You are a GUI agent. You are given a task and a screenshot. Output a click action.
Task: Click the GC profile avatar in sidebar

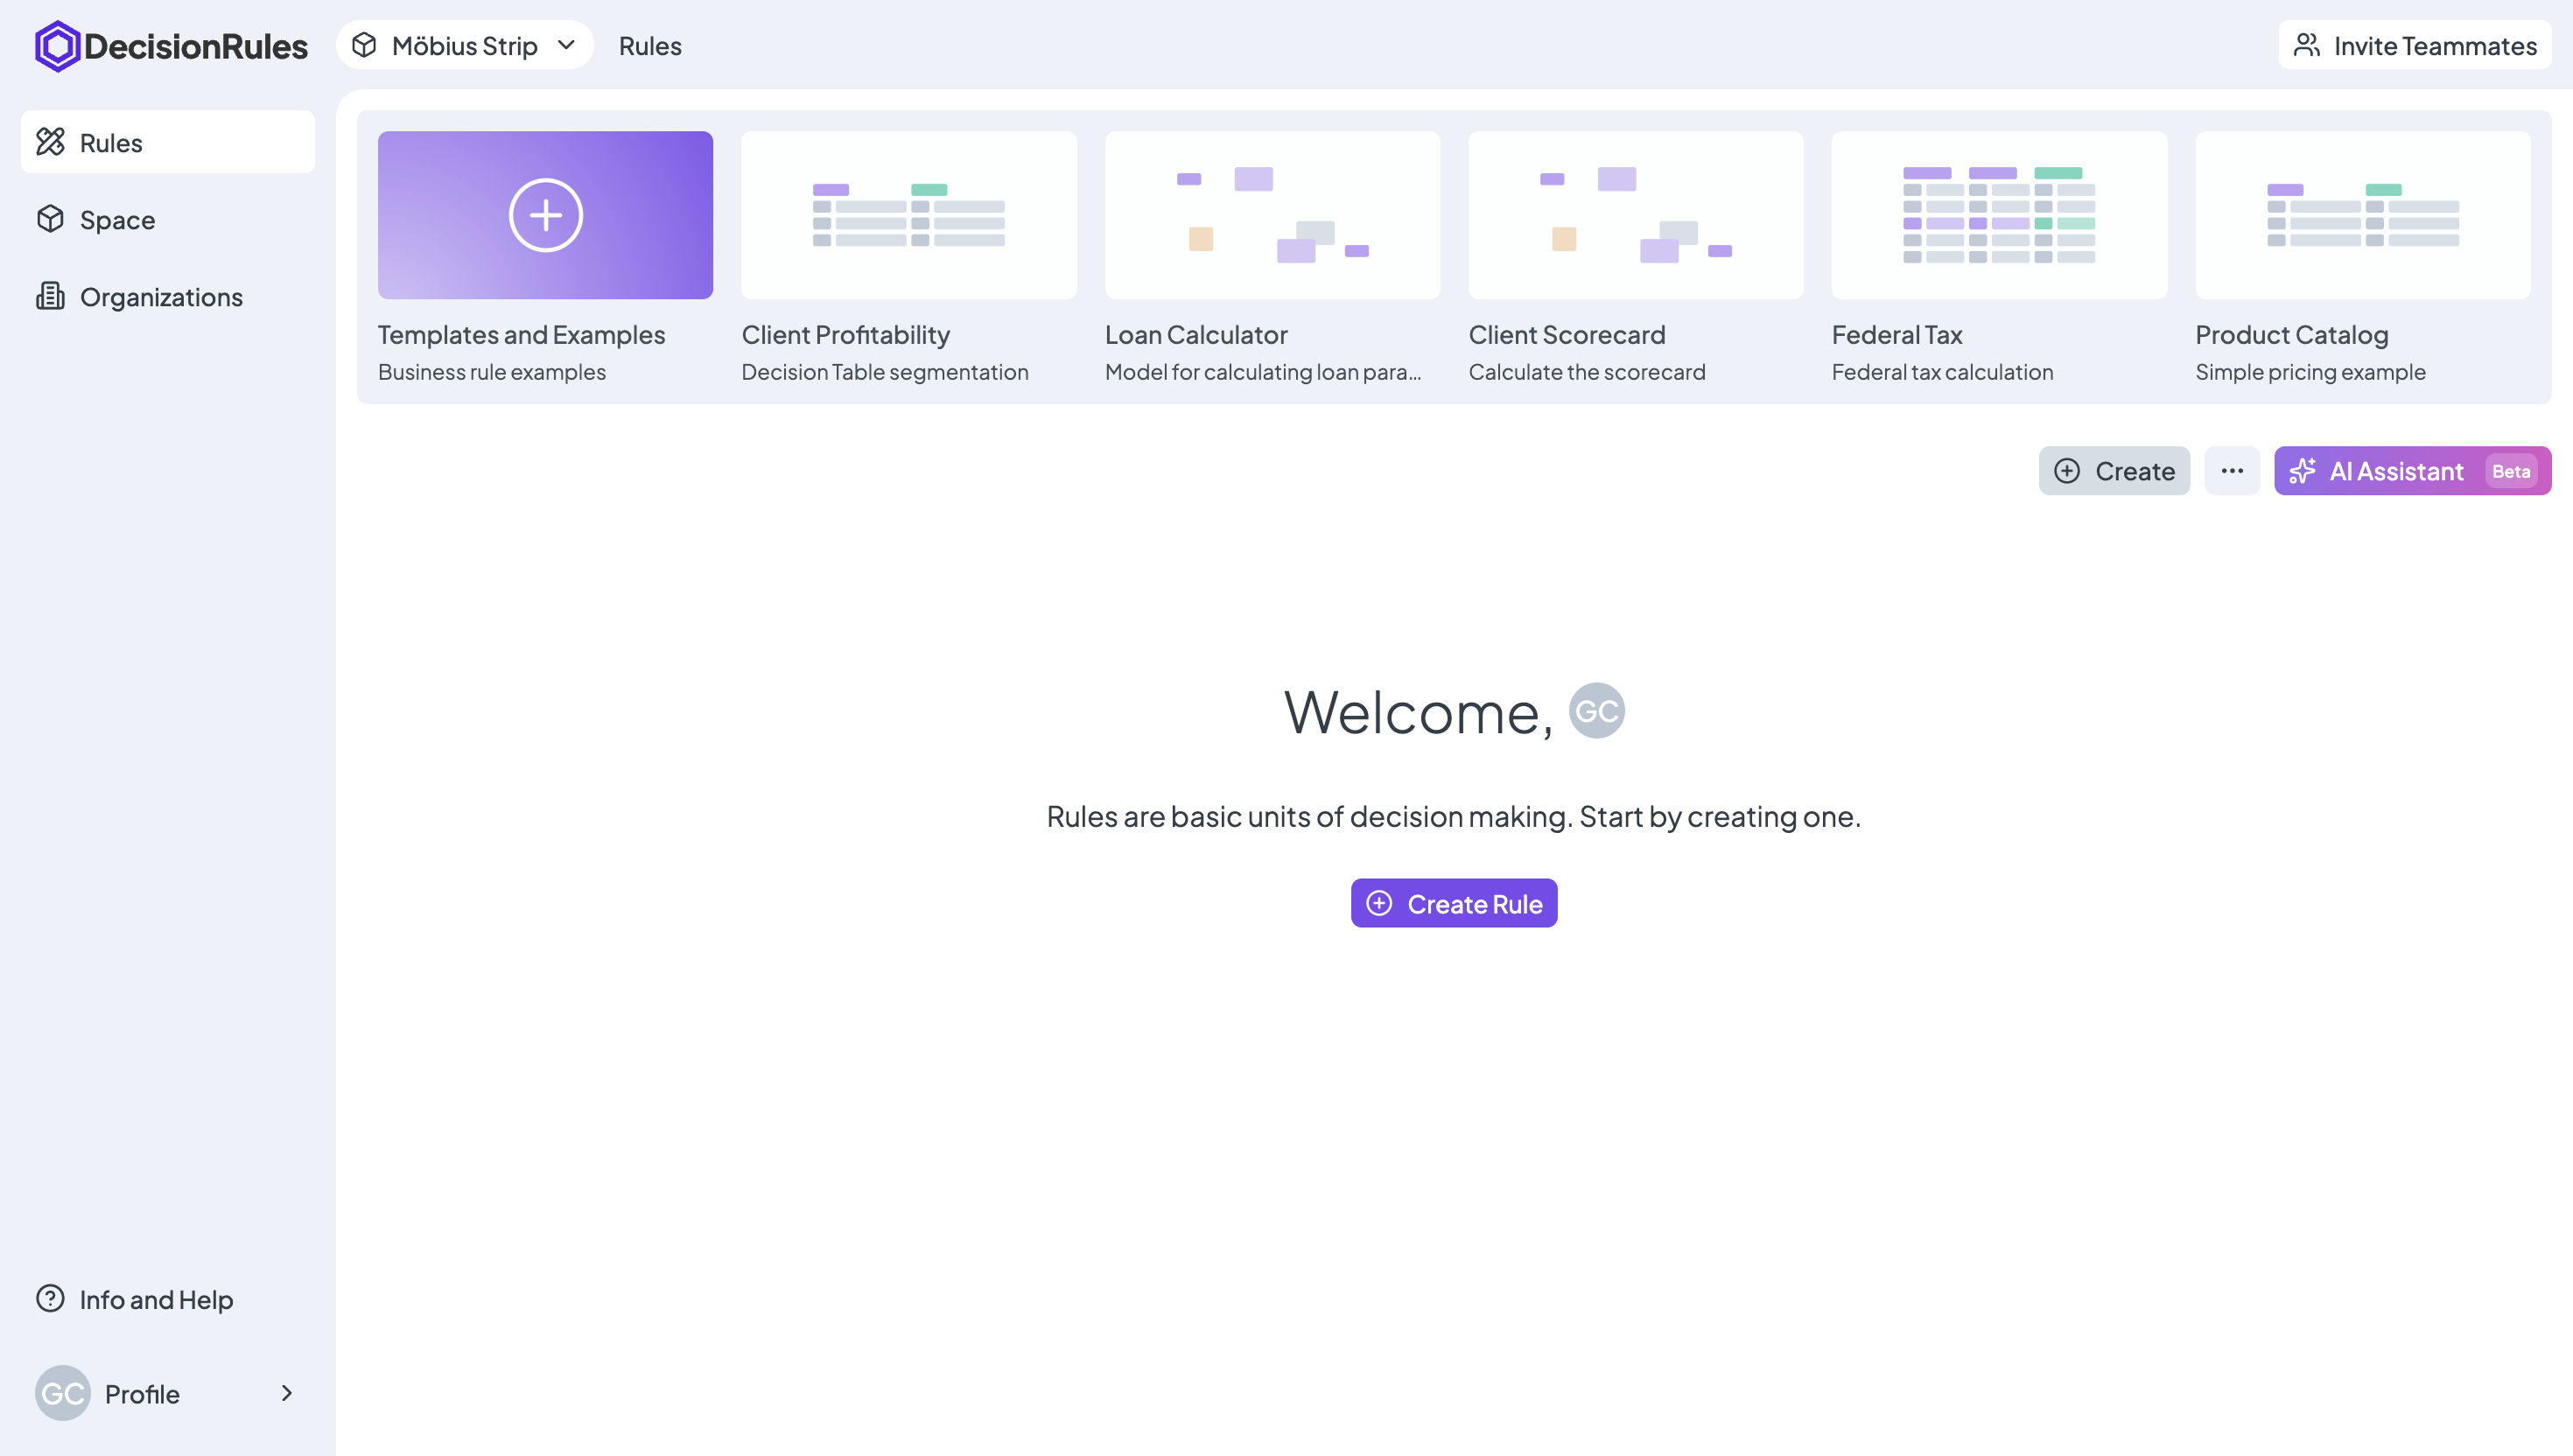pyautogui.click(x=62, y=1393)
